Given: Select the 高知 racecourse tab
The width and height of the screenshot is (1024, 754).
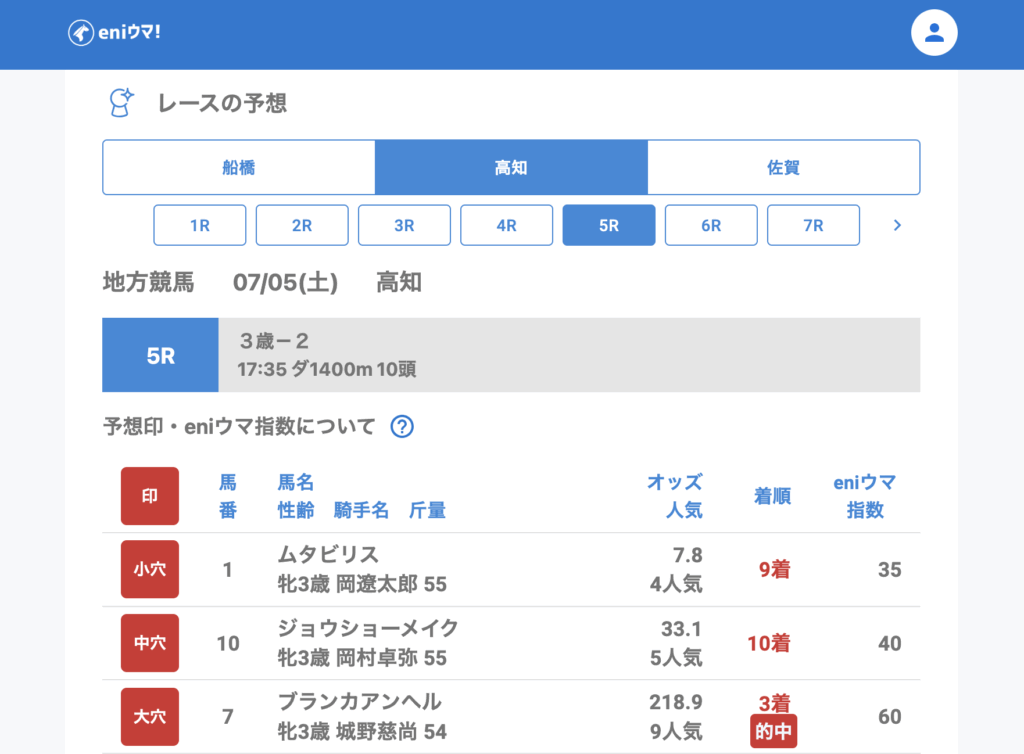Looking at the screenshot, I should point(511,168).
